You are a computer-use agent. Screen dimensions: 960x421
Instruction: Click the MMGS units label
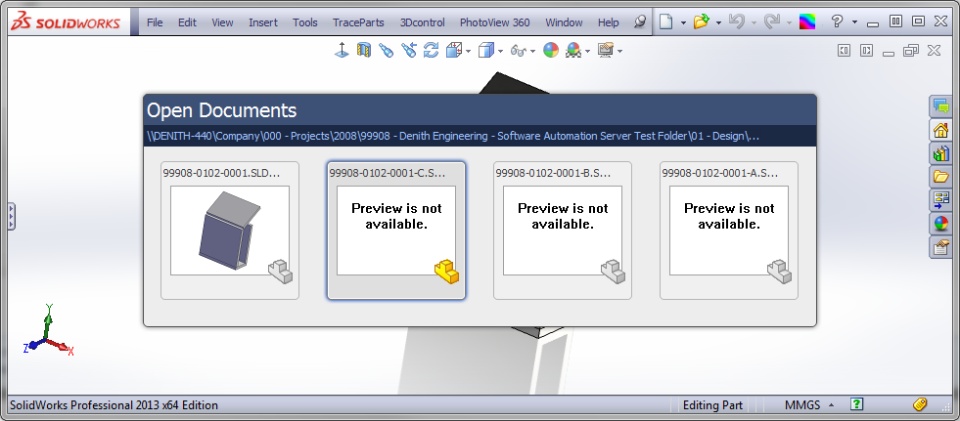[x=803, y=404]
